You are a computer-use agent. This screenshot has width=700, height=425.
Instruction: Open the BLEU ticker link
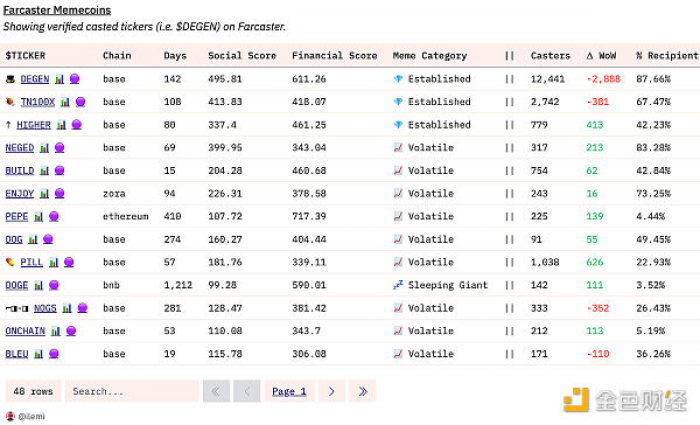coord(17,354)
